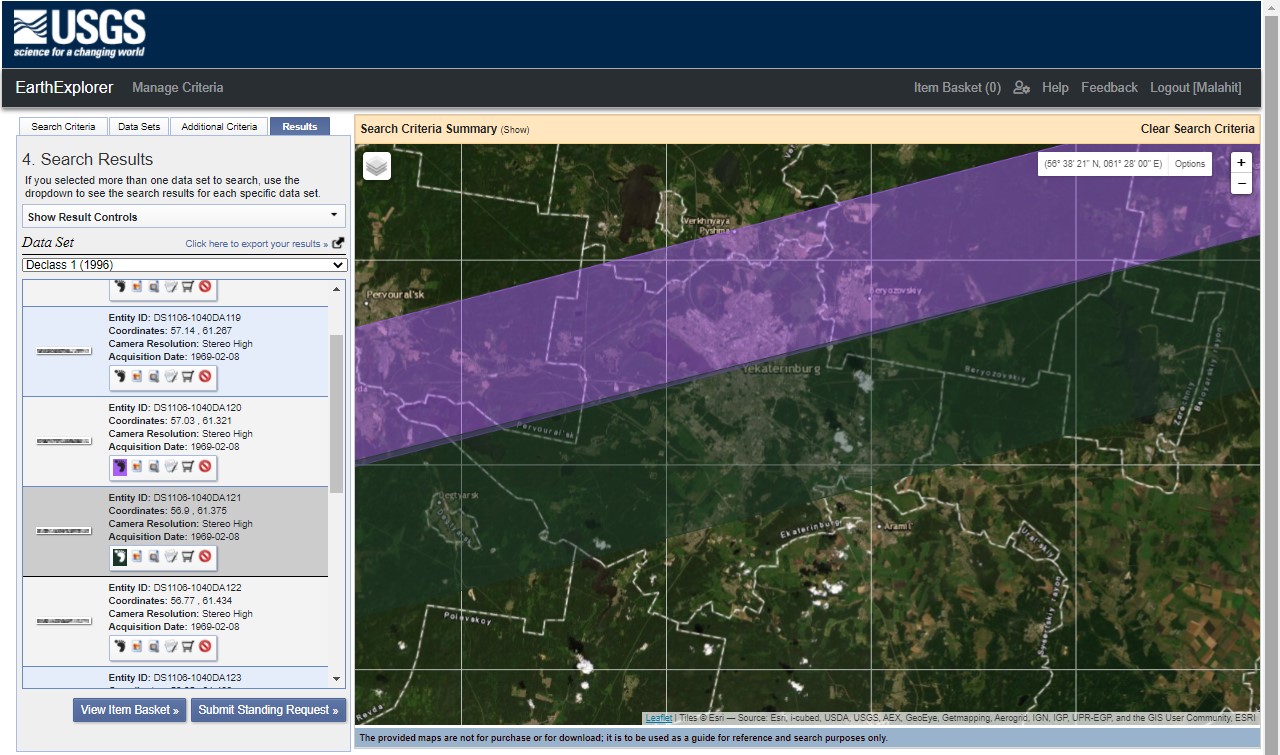Open map coordinate Options menu
This screenshot has width=1280, height=755.
pos(1190,164)
